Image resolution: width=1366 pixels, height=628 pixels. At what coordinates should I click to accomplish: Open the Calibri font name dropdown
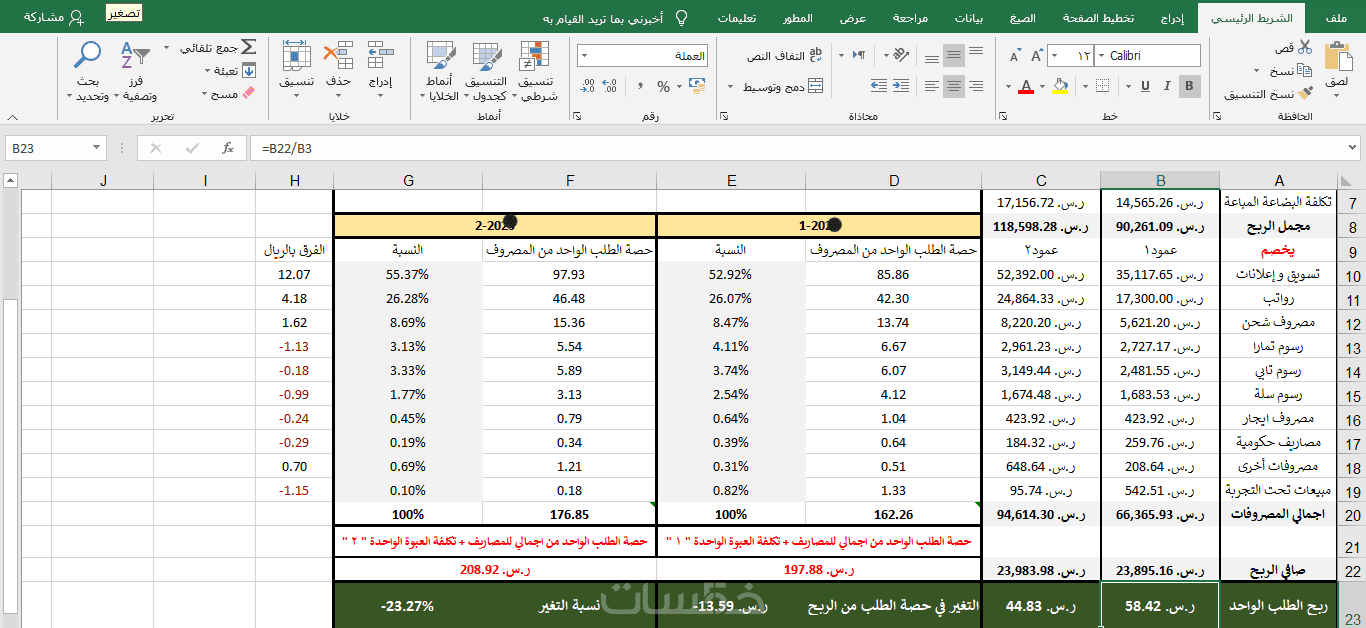coord(1100,56)
